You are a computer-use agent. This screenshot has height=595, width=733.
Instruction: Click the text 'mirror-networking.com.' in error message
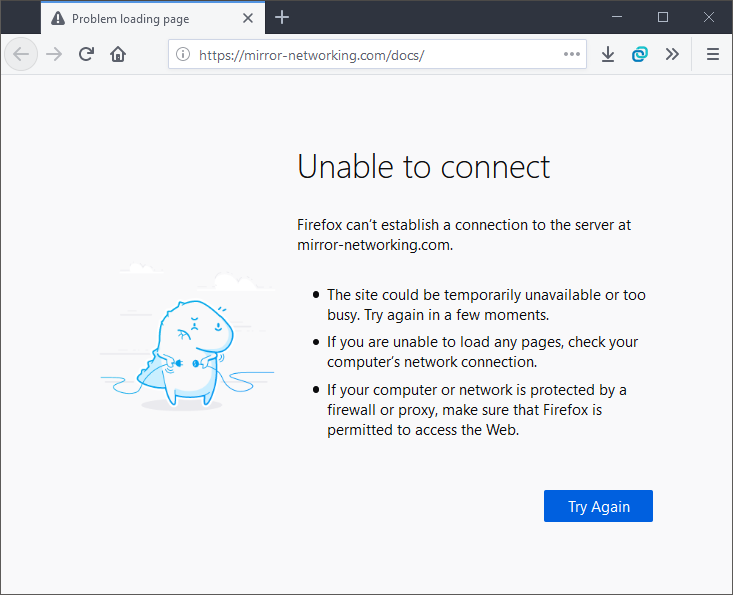[x=375, y=245]
